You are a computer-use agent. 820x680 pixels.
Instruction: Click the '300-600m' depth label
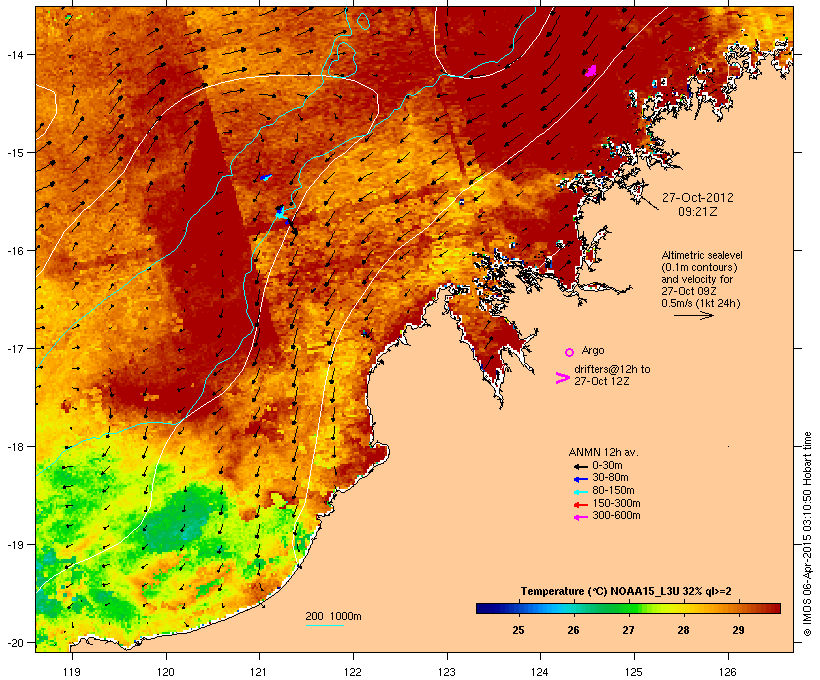coord(617,516)
